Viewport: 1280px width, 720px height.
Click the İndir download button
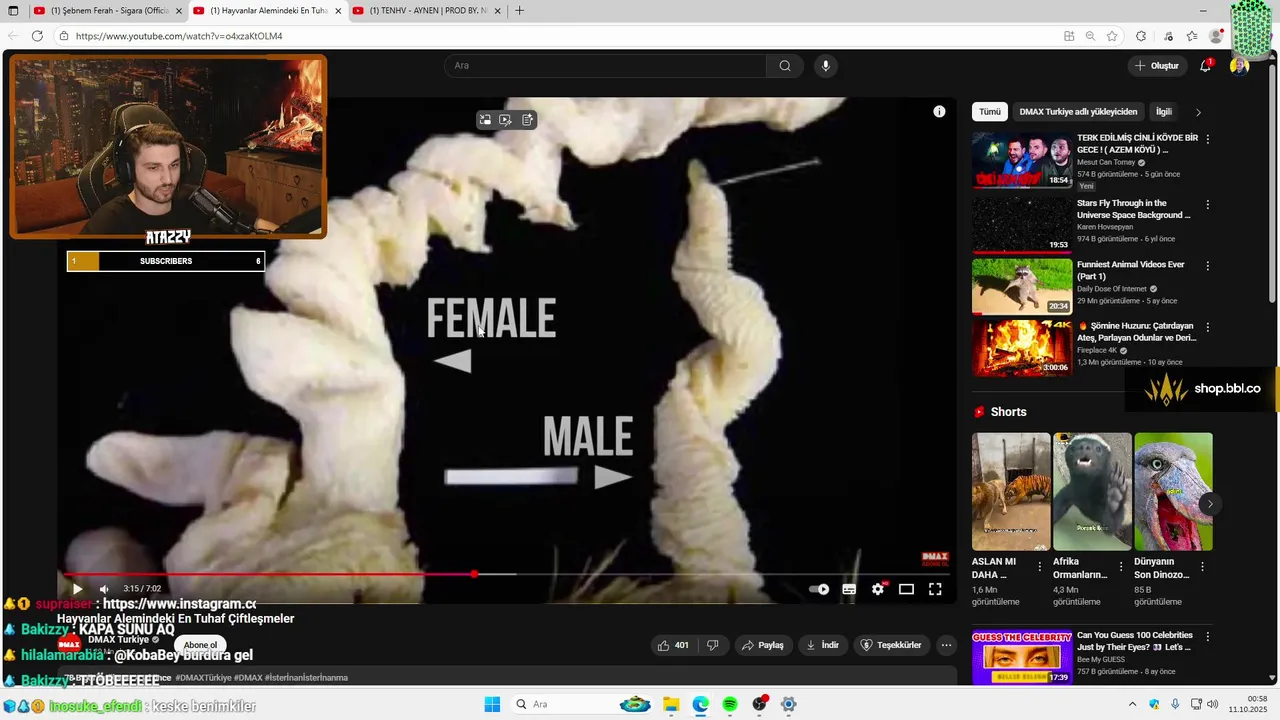pos(823,645)
